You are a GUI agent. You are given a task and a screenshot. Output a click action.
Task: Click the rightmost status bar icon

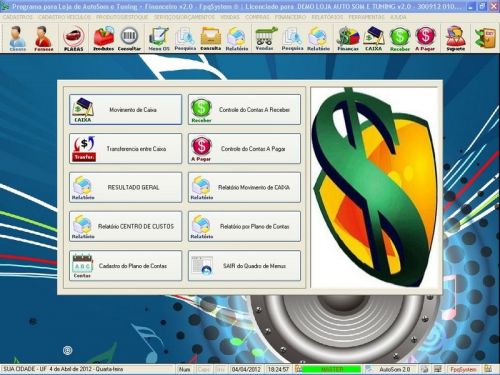point(488,369)
